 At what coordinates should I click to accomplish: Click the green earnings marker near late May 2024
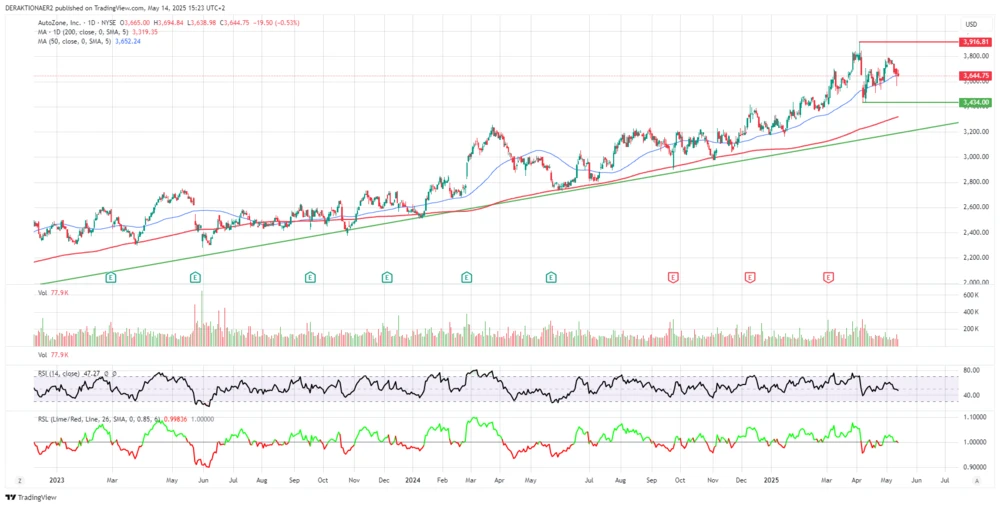coord(551,276)
